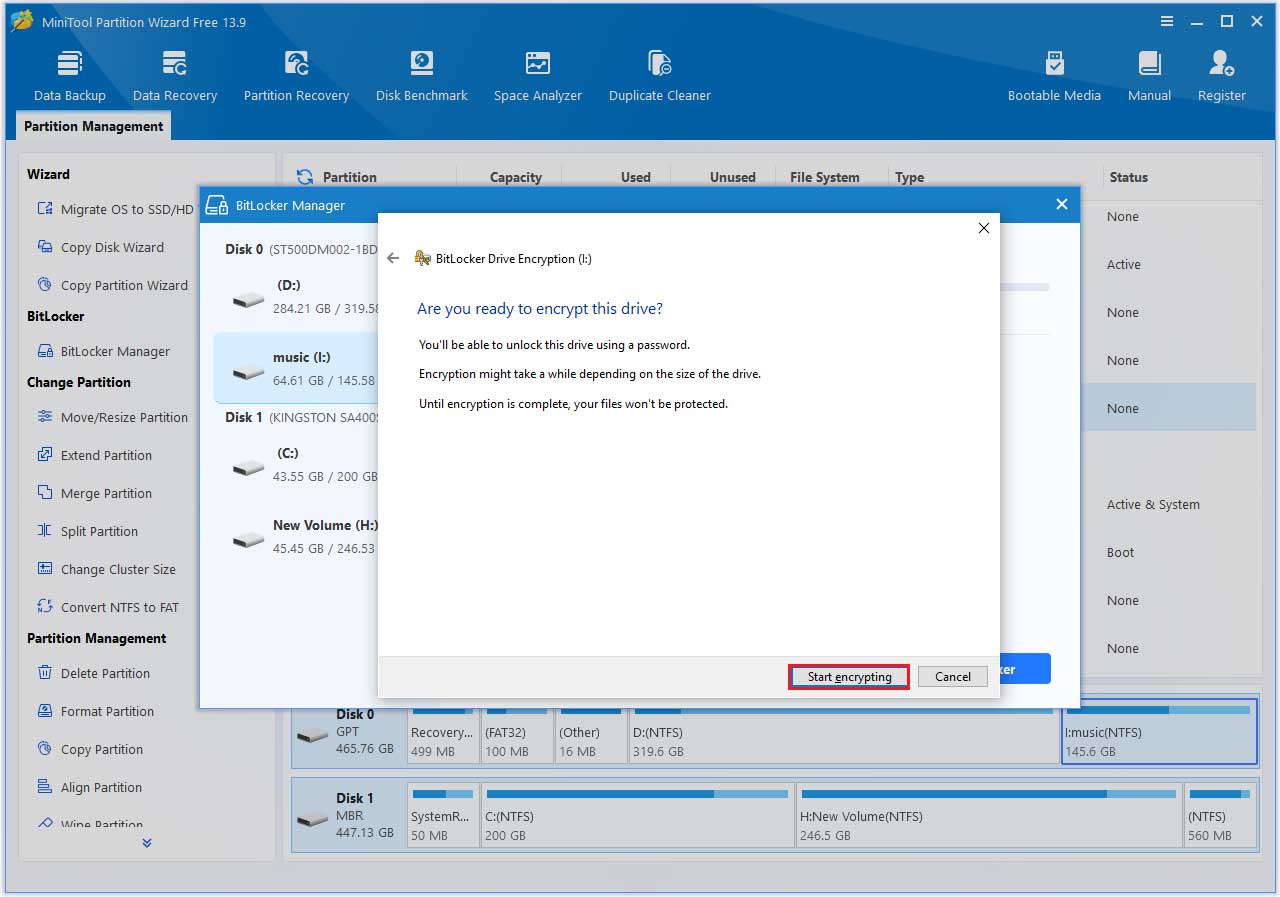Select New Volume (H:) in BitLocker Manager

tap(296, 537)
